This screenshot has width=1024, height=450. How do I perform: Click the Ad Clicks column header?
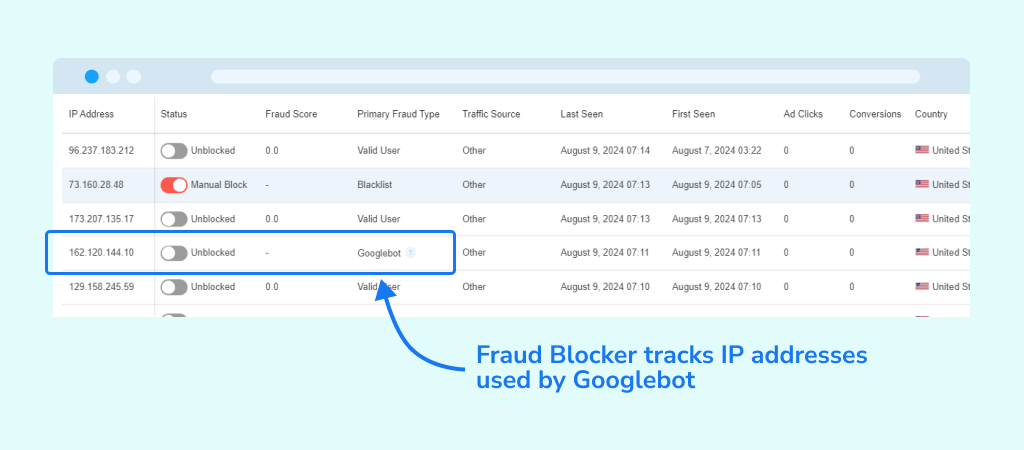[803, 114]
